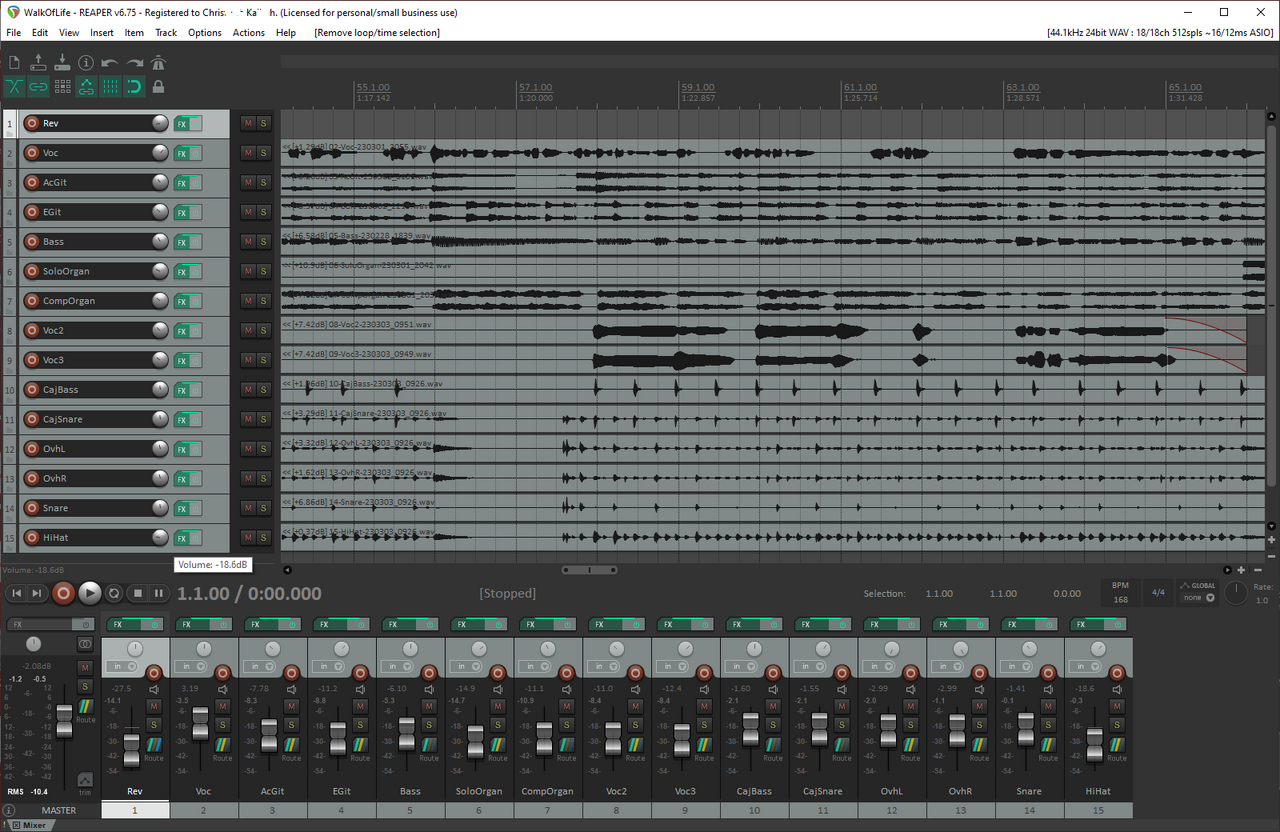Screen dimensions: 1280x832
Task: Click the master volume fader
Action: 64,721
